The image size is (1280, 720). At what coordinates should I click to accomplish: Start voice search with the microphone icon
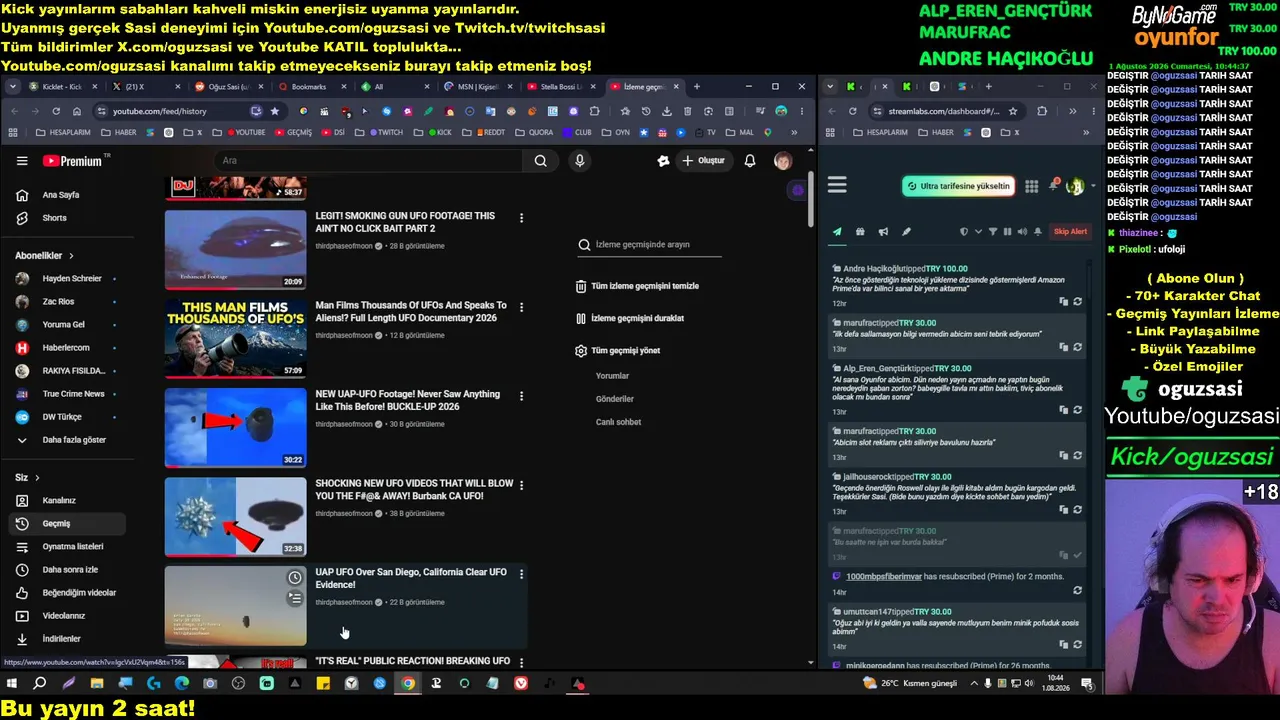click(579, 161)
